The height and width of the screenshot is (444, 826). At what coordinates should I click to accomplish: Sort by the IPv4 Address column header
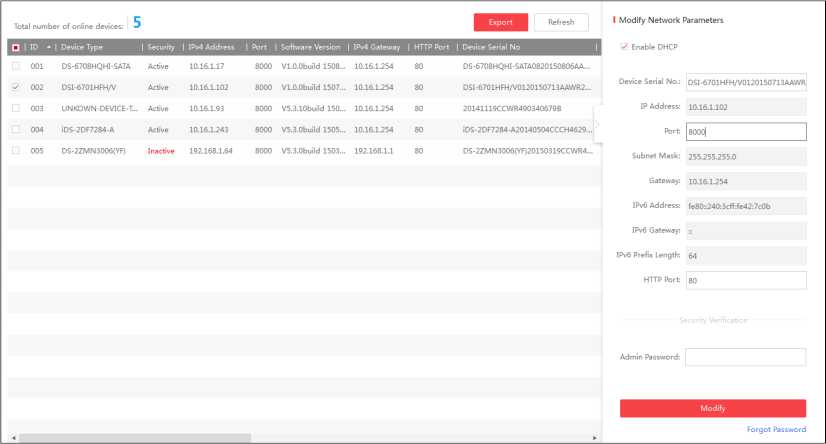211,47
